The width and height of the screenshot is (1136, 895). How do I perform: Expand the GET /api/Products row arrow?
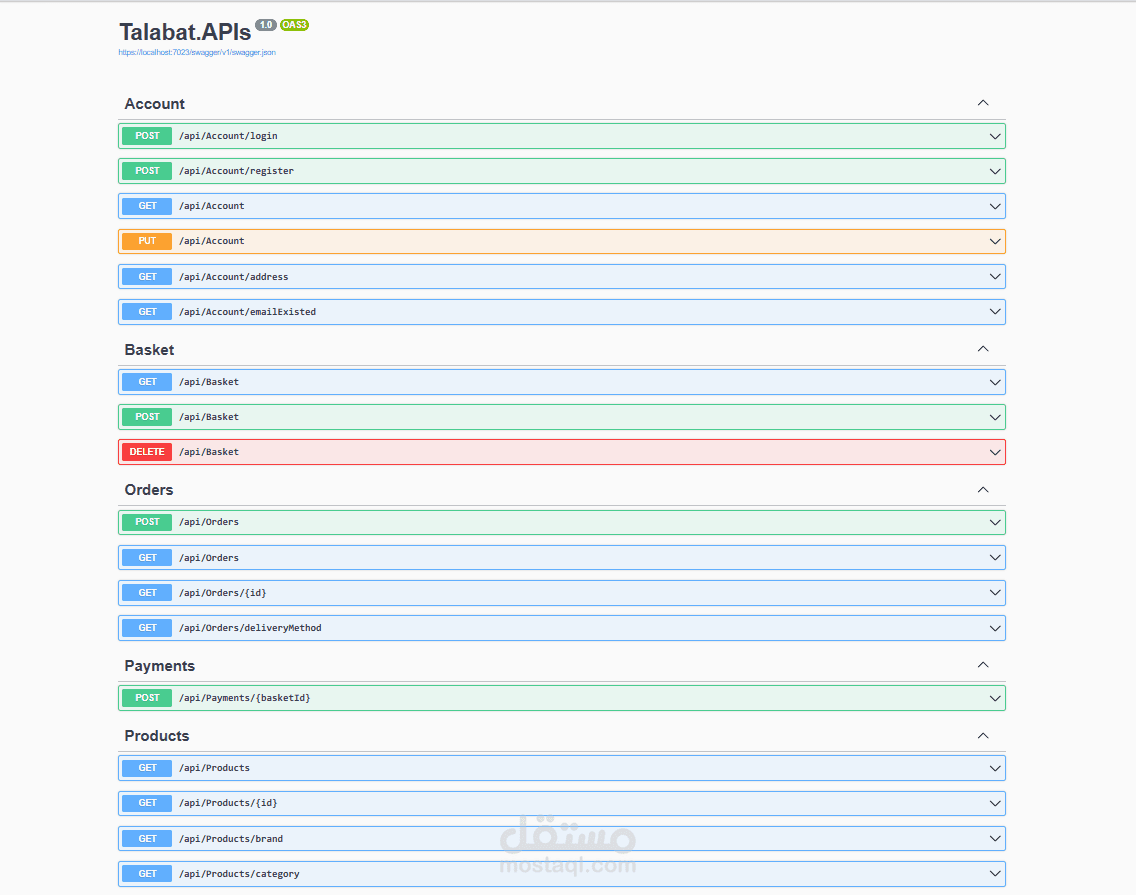click(x=995, y=768)
